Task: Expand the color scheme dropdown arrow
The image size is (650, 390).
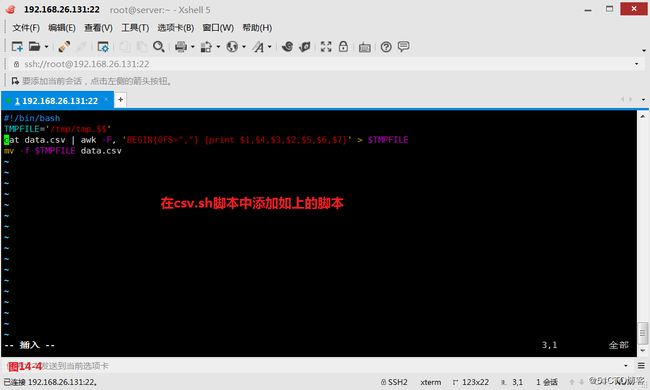Action: (x=218, y=46)
